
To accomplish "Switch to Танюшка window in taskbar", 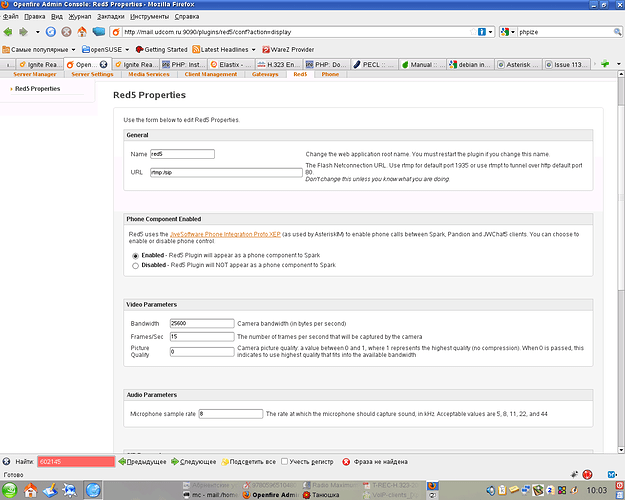I will tap(321, 495).
